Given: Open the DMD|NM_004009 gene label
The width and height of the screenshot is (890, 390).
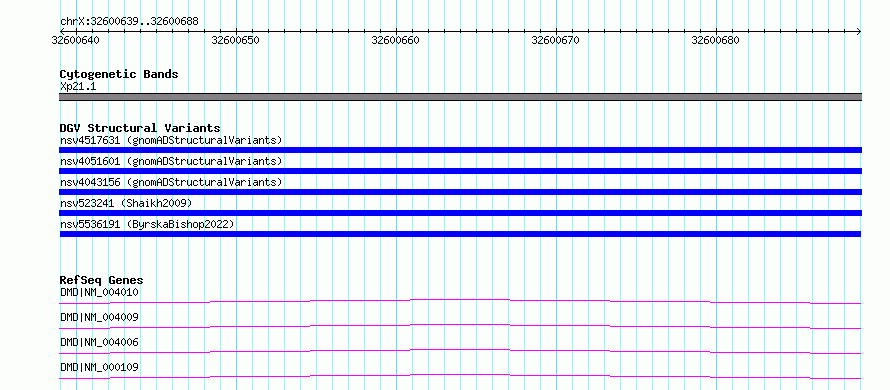Looking at the screenshot, I should coord(99,317).
